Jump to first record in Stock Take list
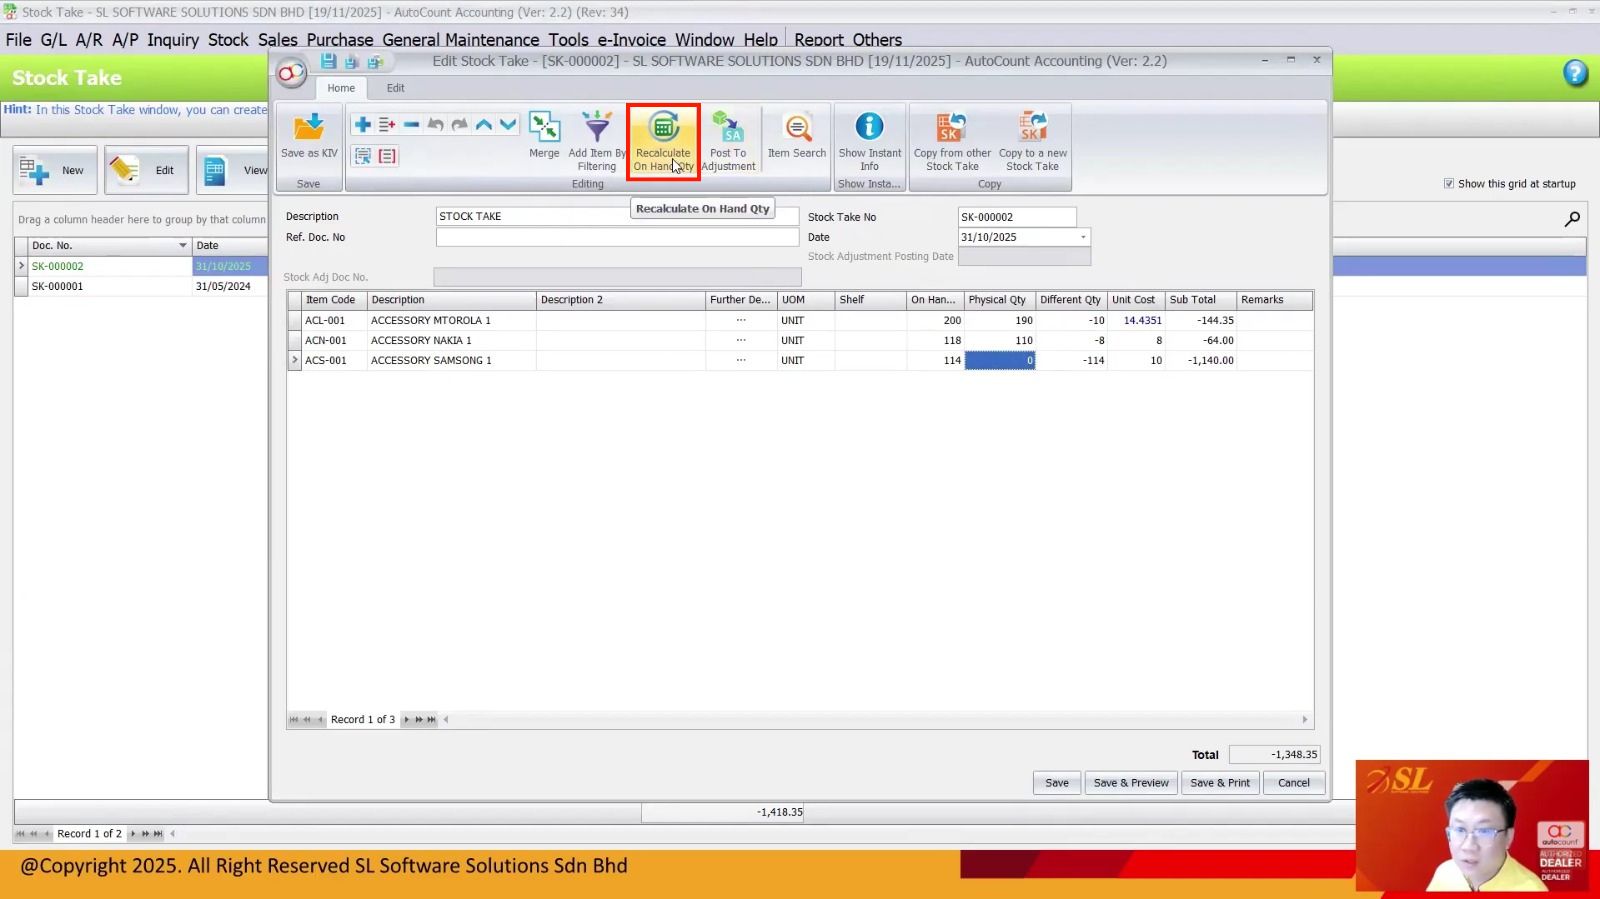Viewport: 1600px width, 899px height. [x=20, y=834]
